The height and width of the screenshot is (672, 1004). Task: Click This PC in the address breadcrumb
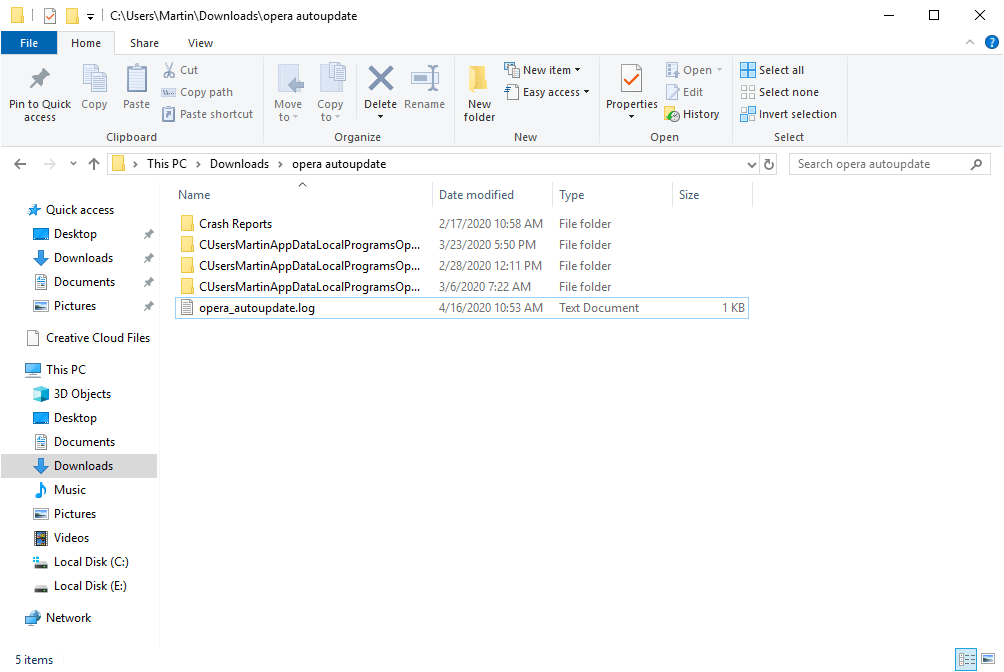tap(166, 164)
